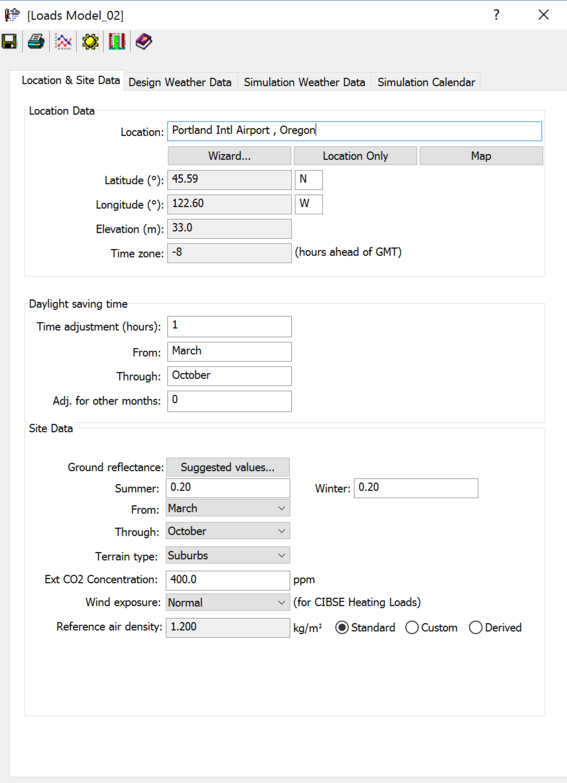
Task: Open the weather graph chart icon
Action: tap(63, 41)
